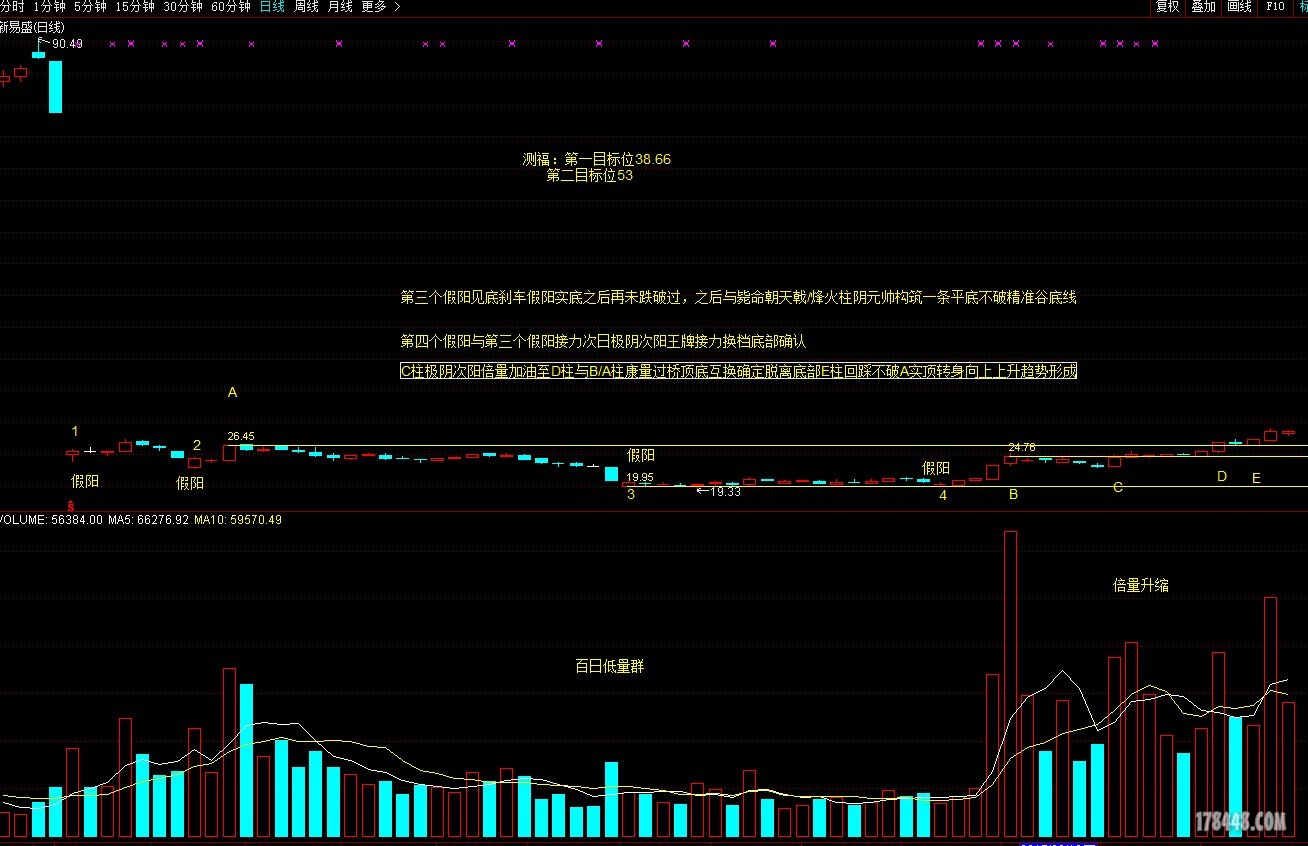Switch to the 日线 daily chart tab
Image resolution: width=1308 pixels, height=846 pixels.
(272, 6)
